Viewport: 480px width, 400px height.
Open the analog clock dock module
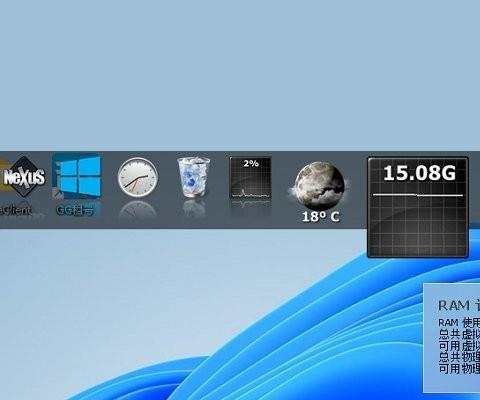click(138, 178)
